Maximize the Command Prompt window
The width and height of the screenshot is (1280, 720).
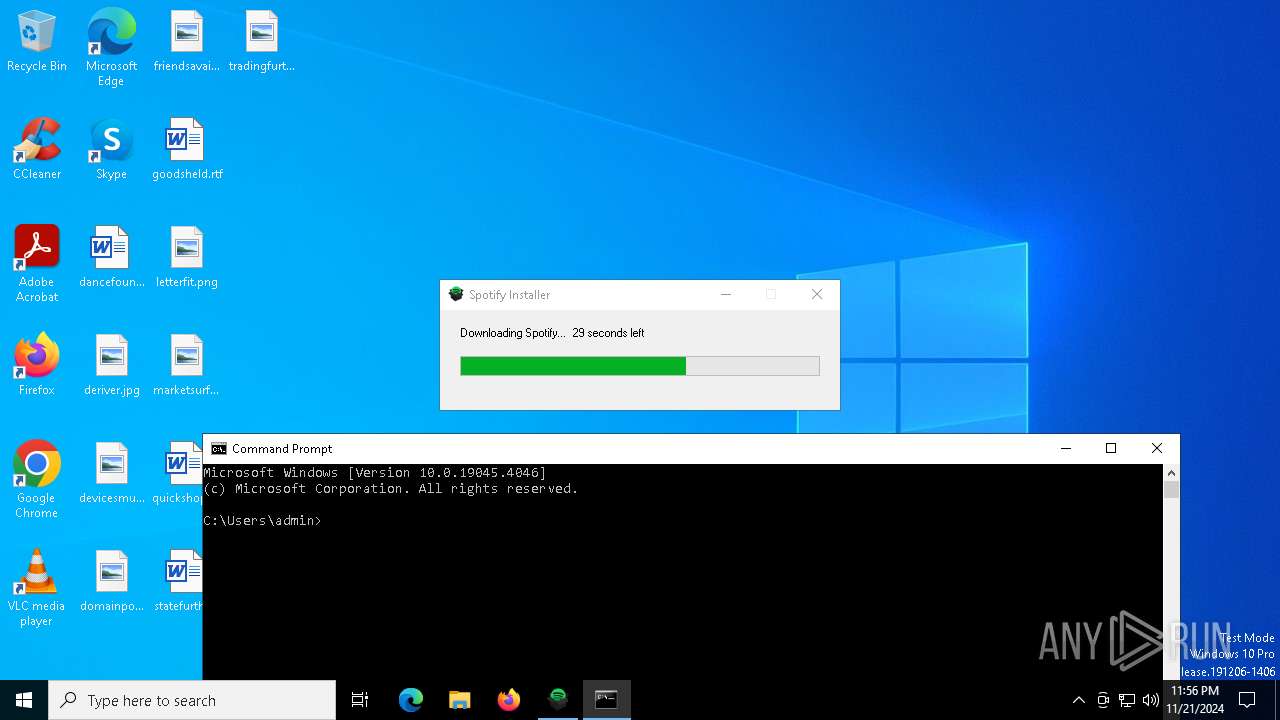pyautogui.click(x=1111, y=448)
